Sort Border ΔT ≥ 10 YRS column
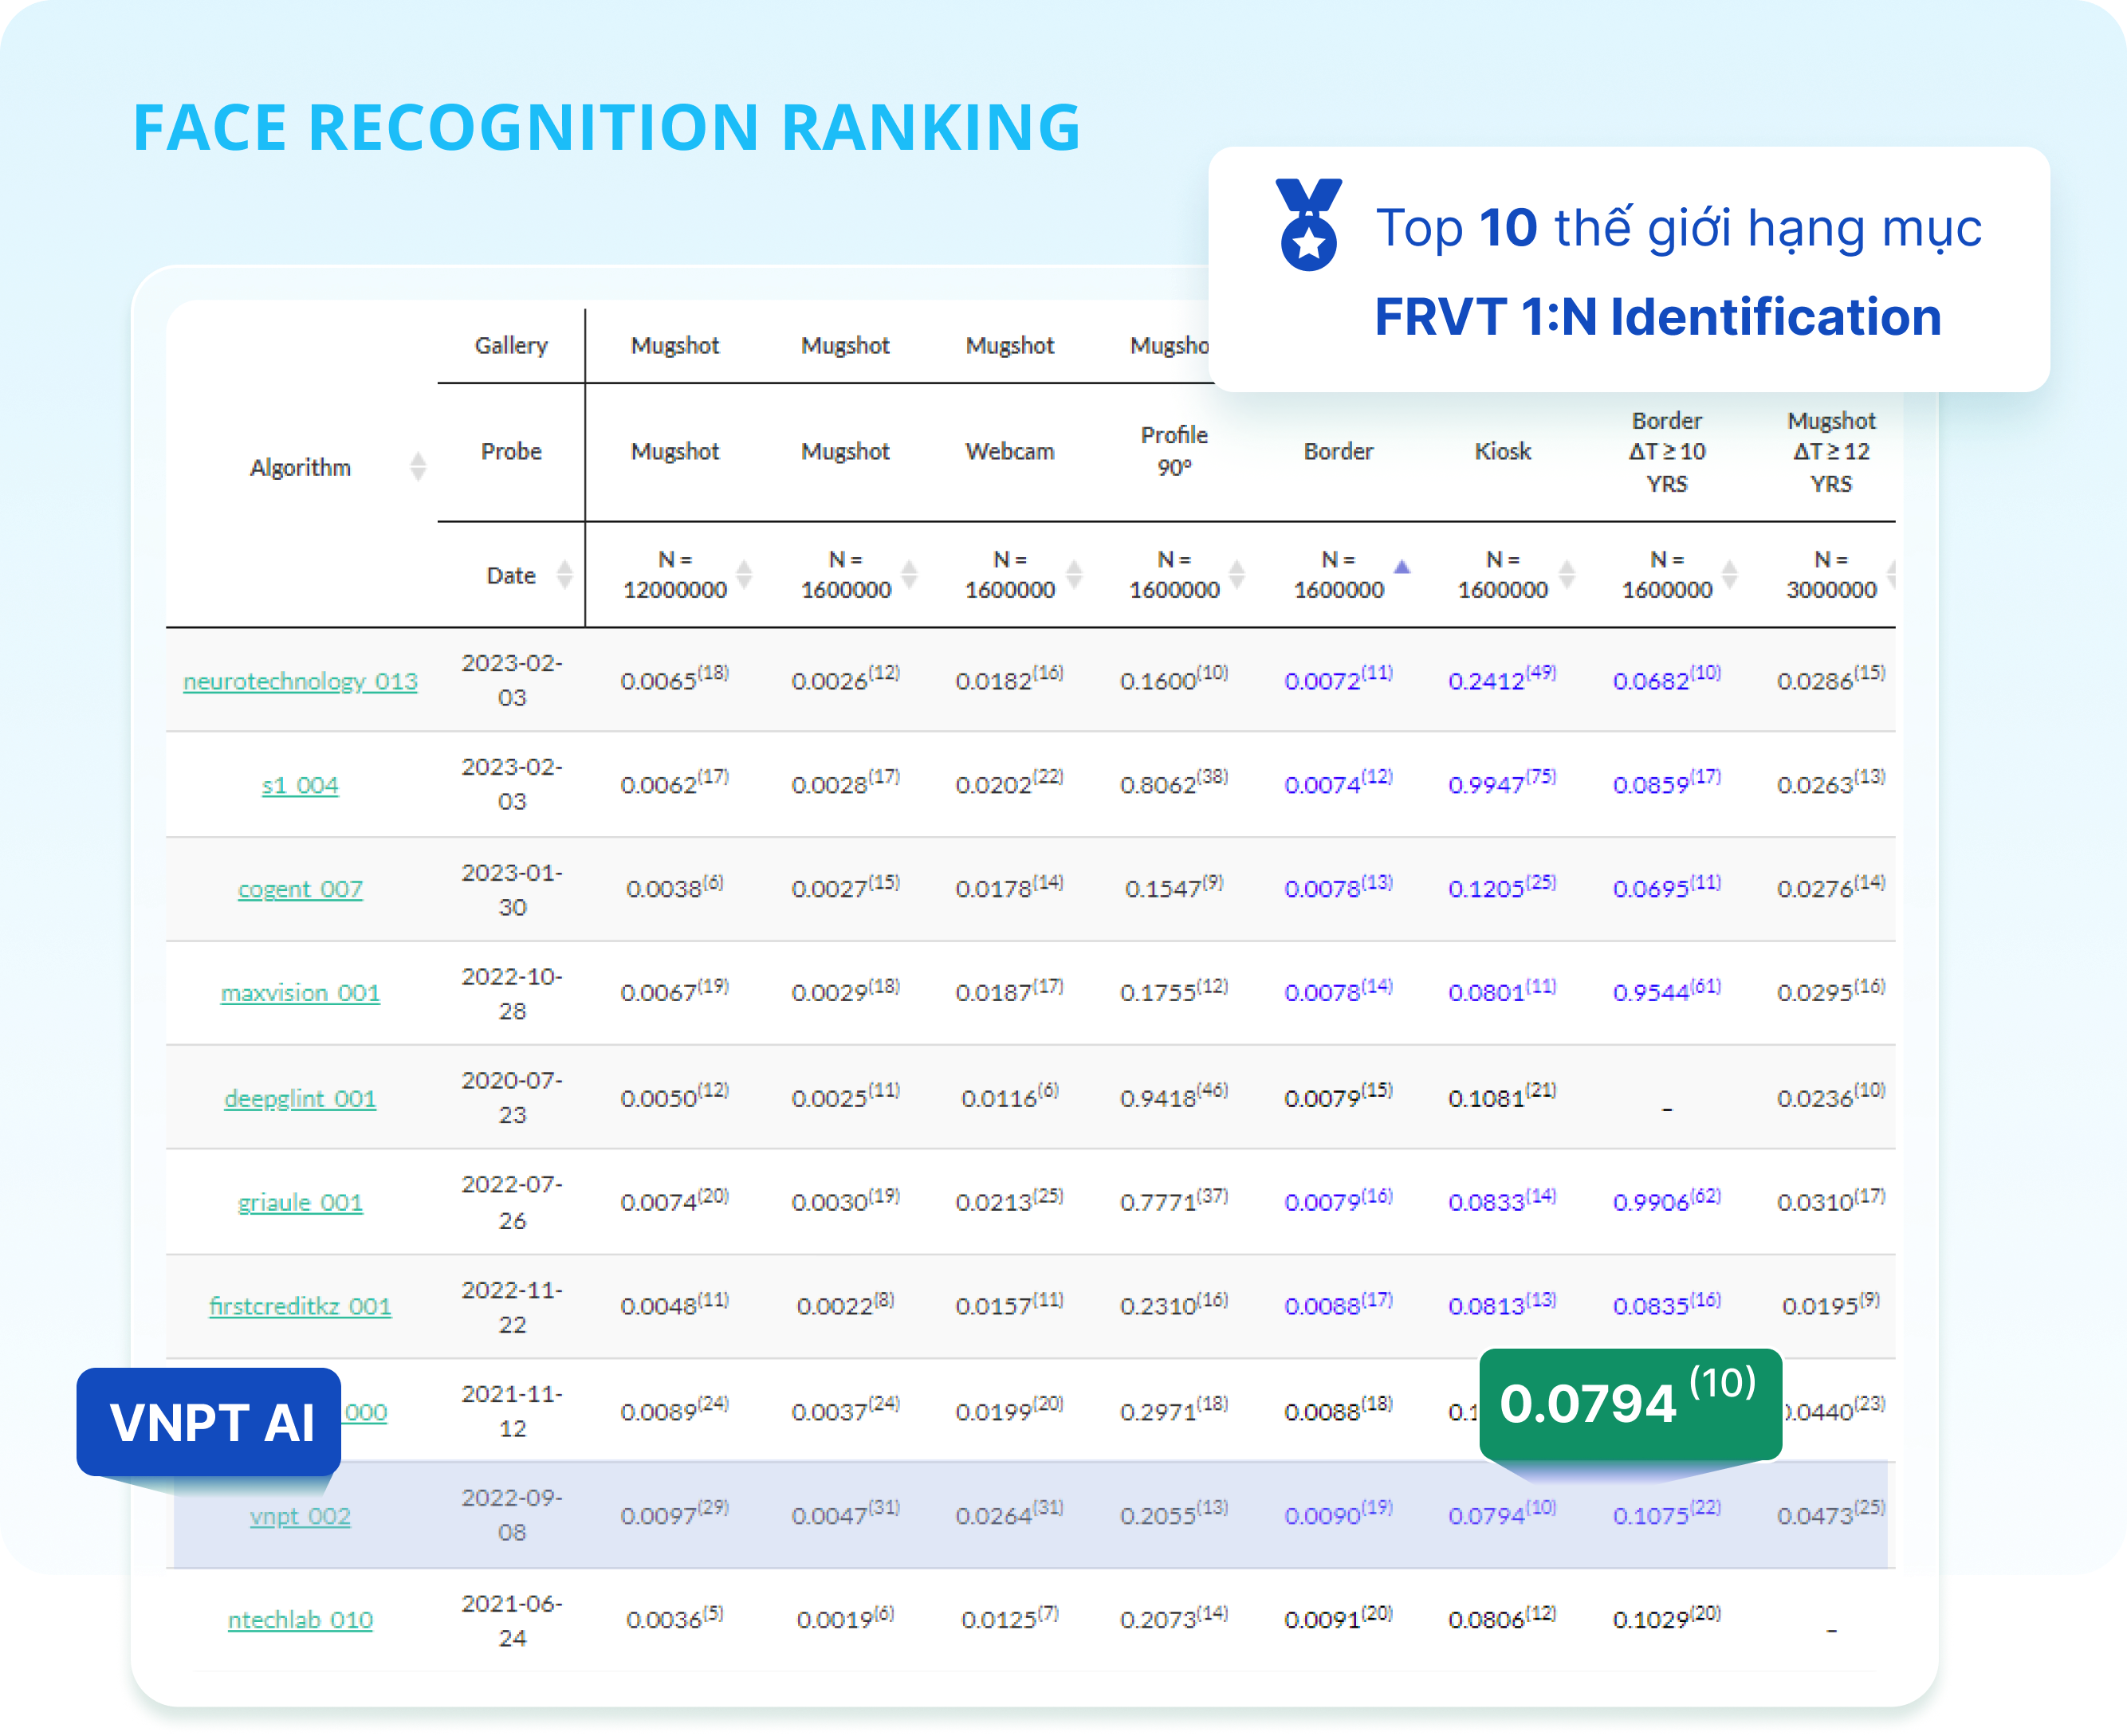 pos(1729,574)
